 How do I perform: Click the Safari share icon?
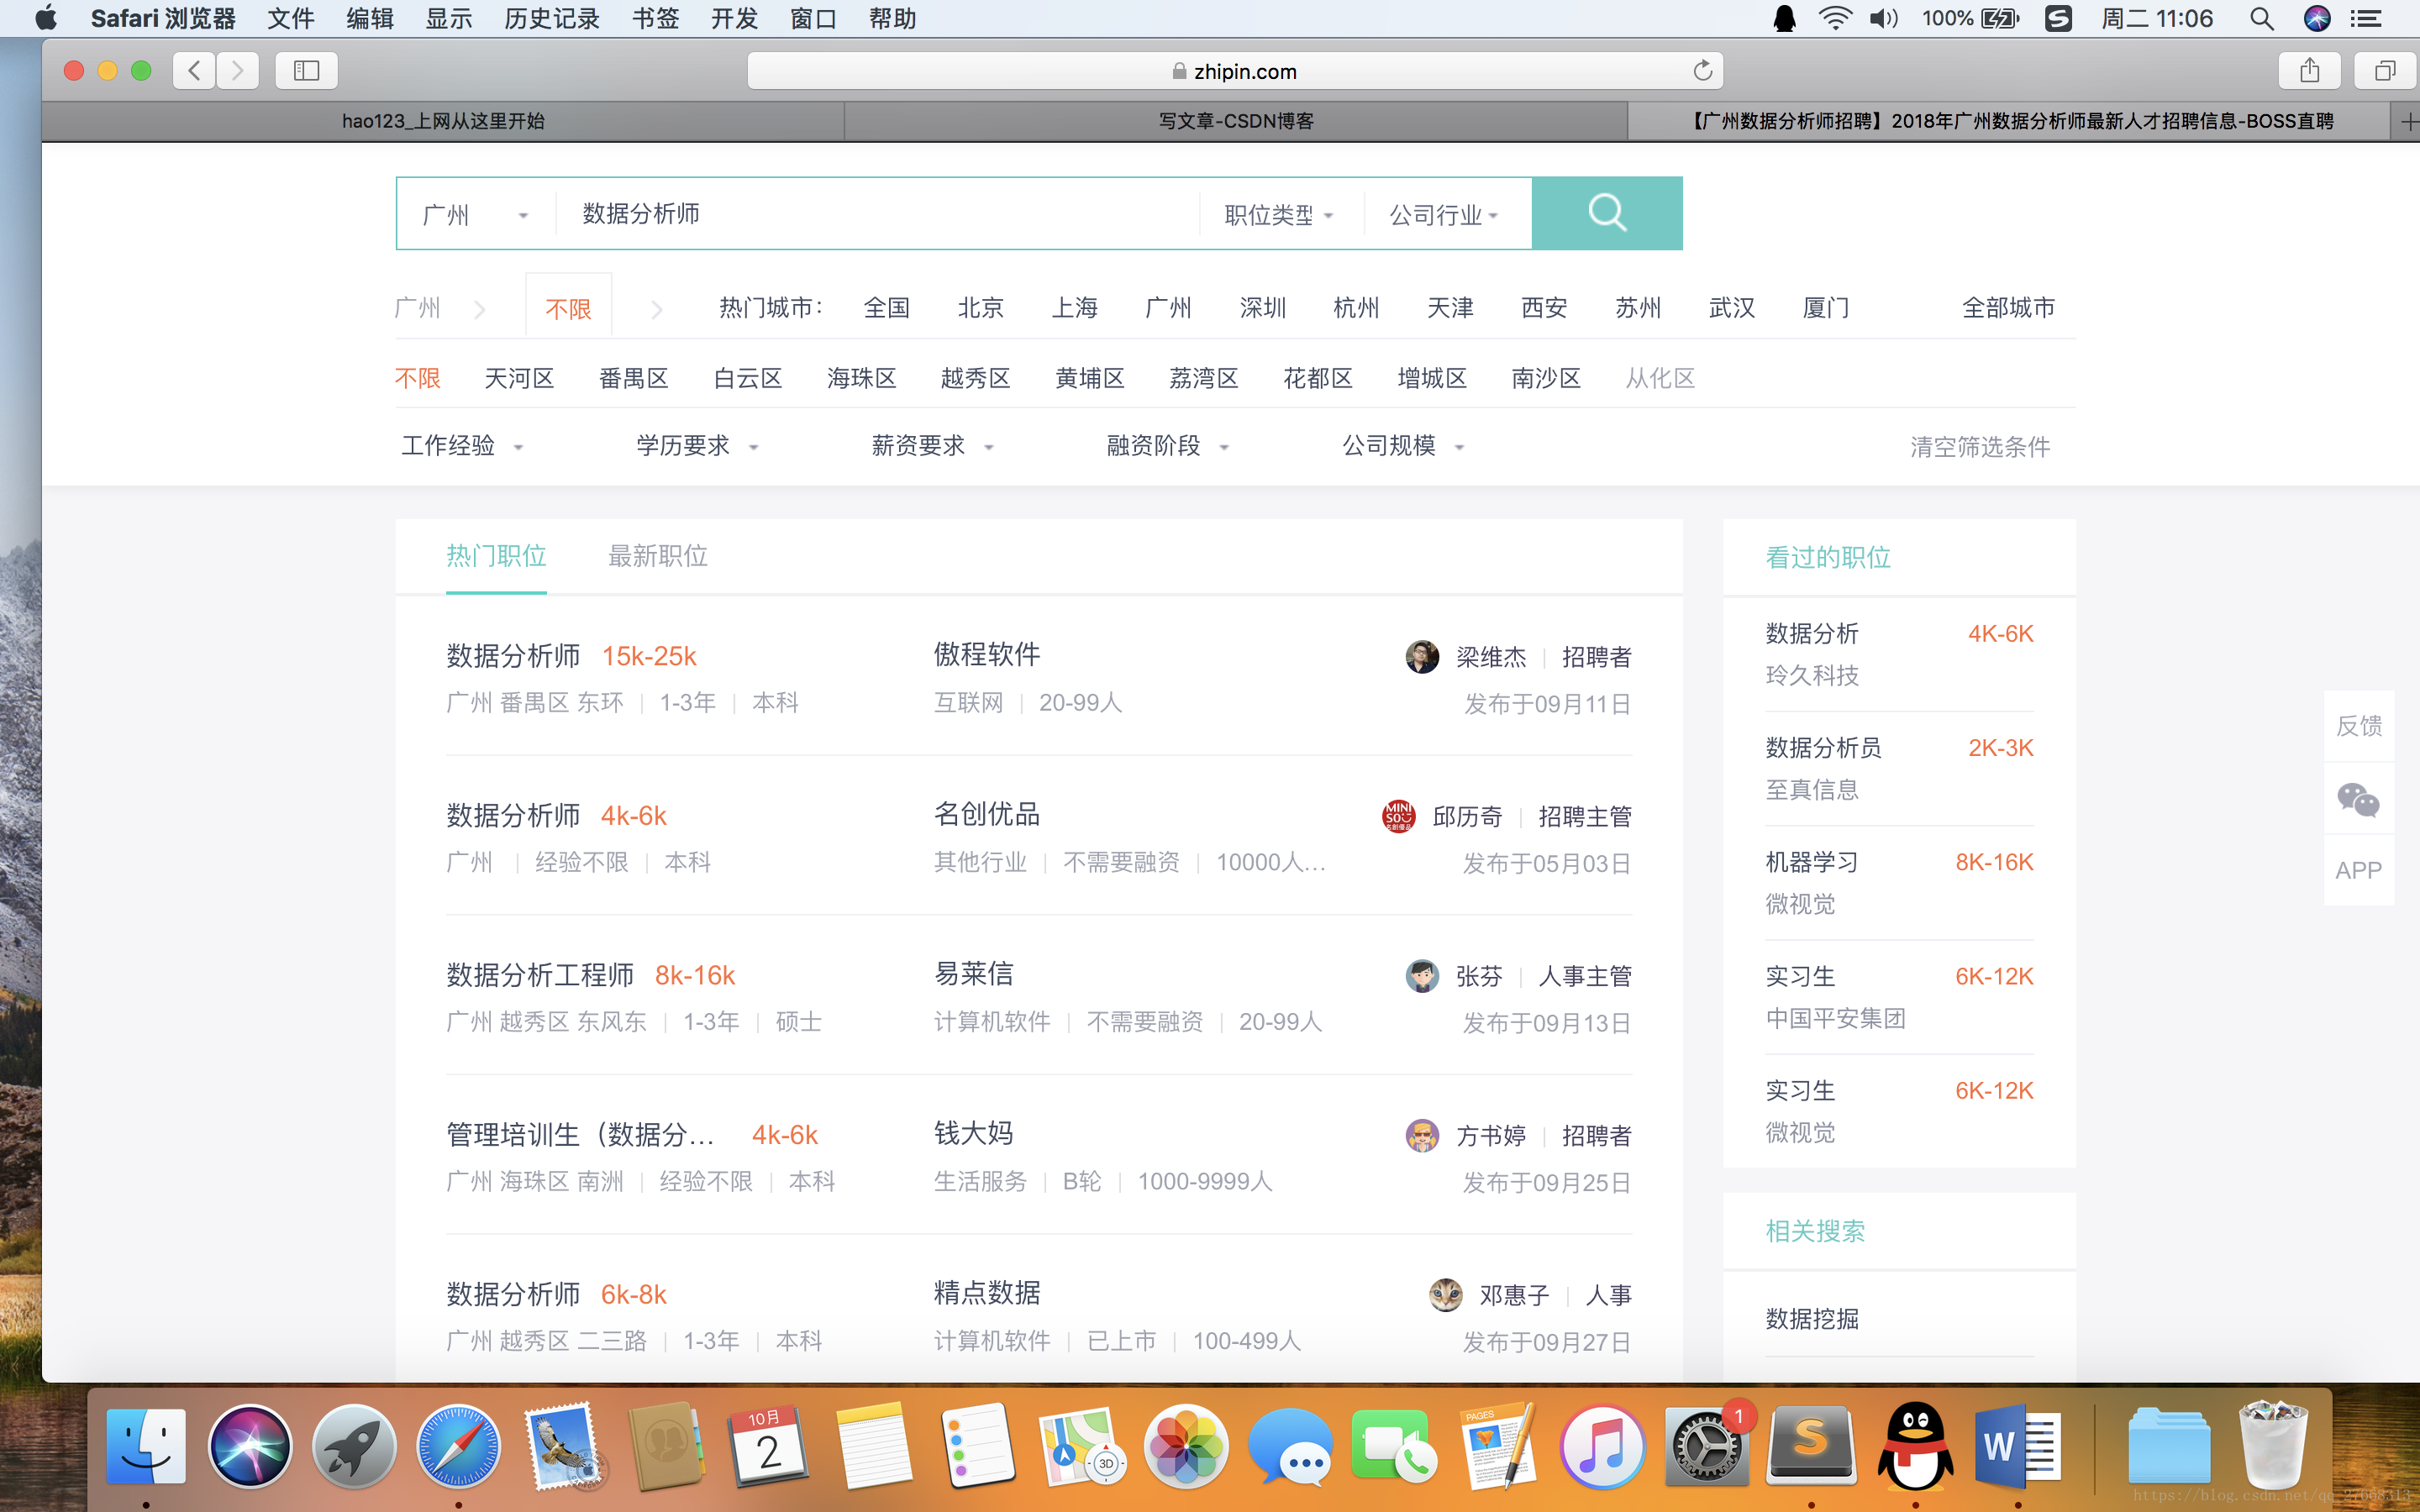pos(2309,71)
